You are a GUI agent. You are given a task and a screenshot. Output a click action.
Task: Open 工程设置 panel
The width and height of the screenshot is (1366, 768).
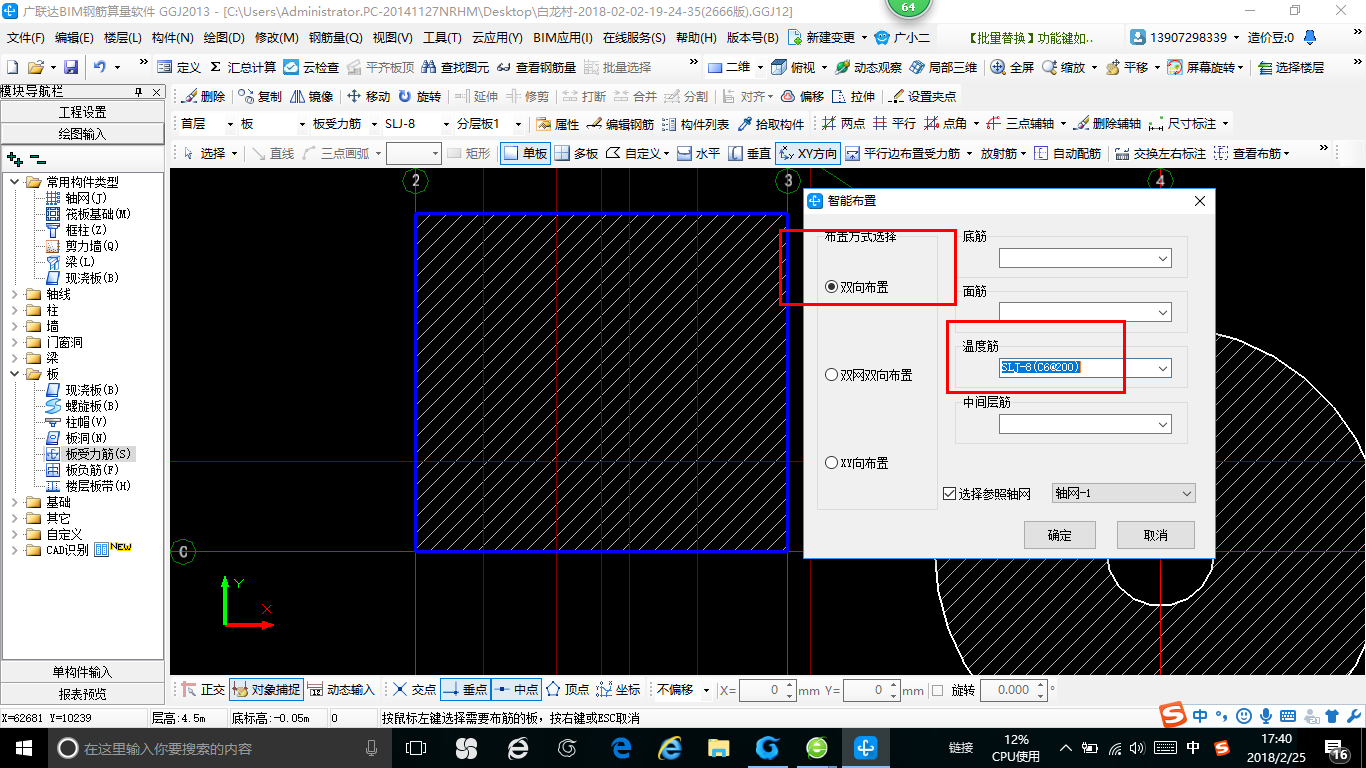82,112
